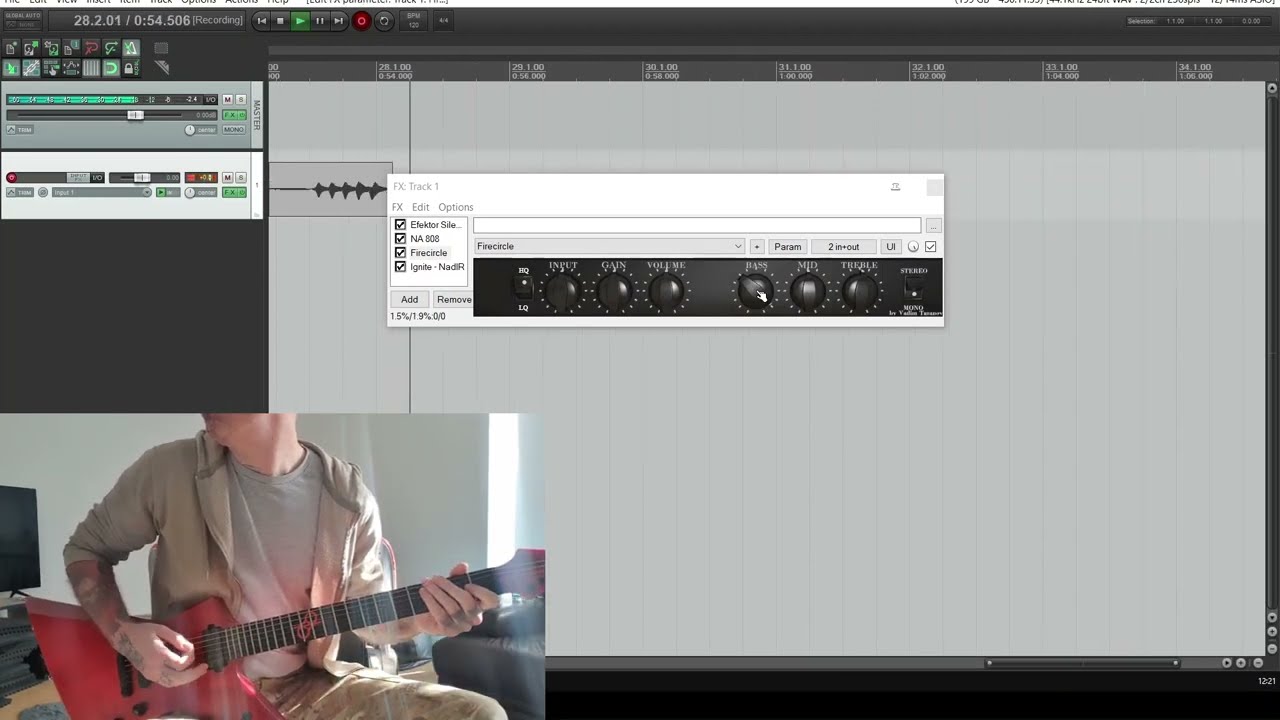1280x720 pixels.
Task: Toggle snap magnet toolbar icon
Action: pyautogui.click(x=111, y=68)
